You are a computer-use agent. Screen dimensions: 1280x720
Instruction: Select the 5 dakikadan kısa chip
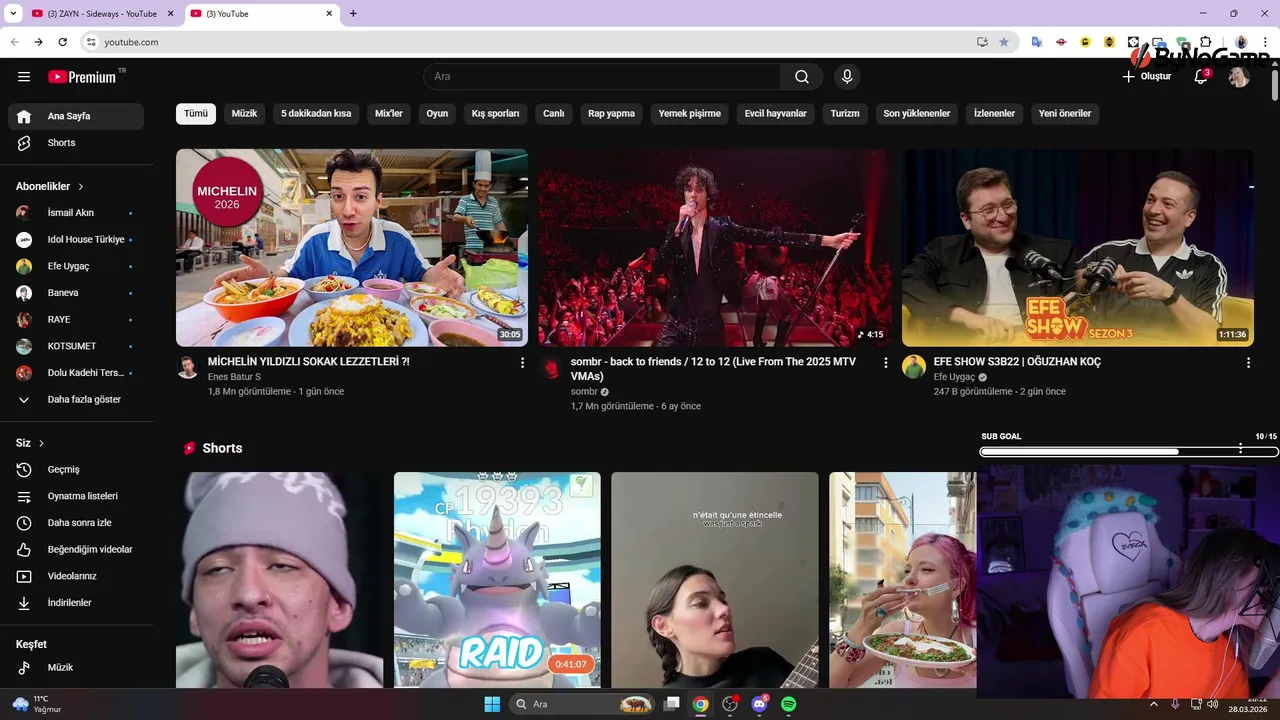[316, 114]
